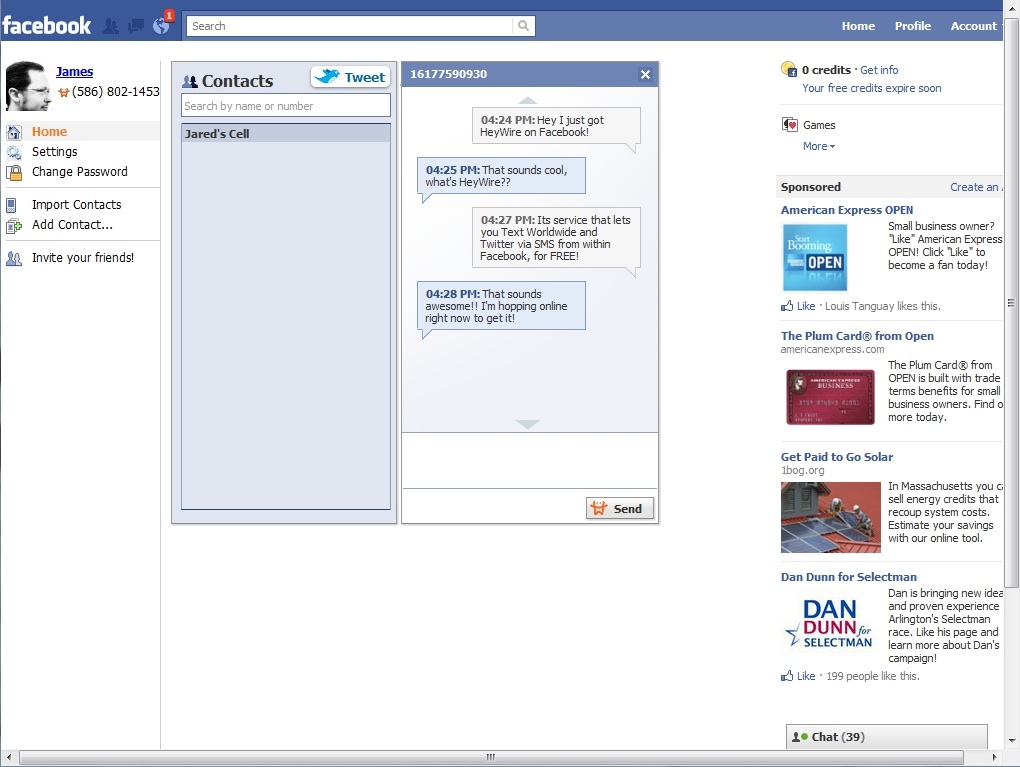The height and width of the screenshot is (767, 1020).
Task: Click Your free credits expire soon link
Action: (x=872, y=88)
